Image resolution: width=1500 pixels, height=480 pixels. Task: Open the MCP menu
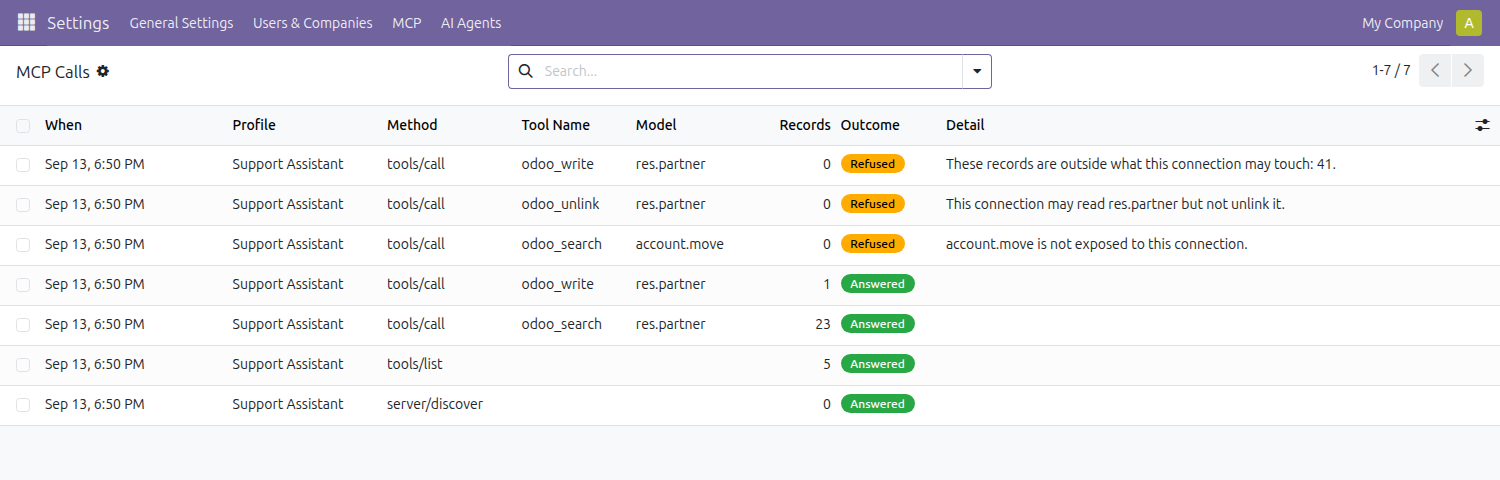pyautogui.click(x=406, y=23)
